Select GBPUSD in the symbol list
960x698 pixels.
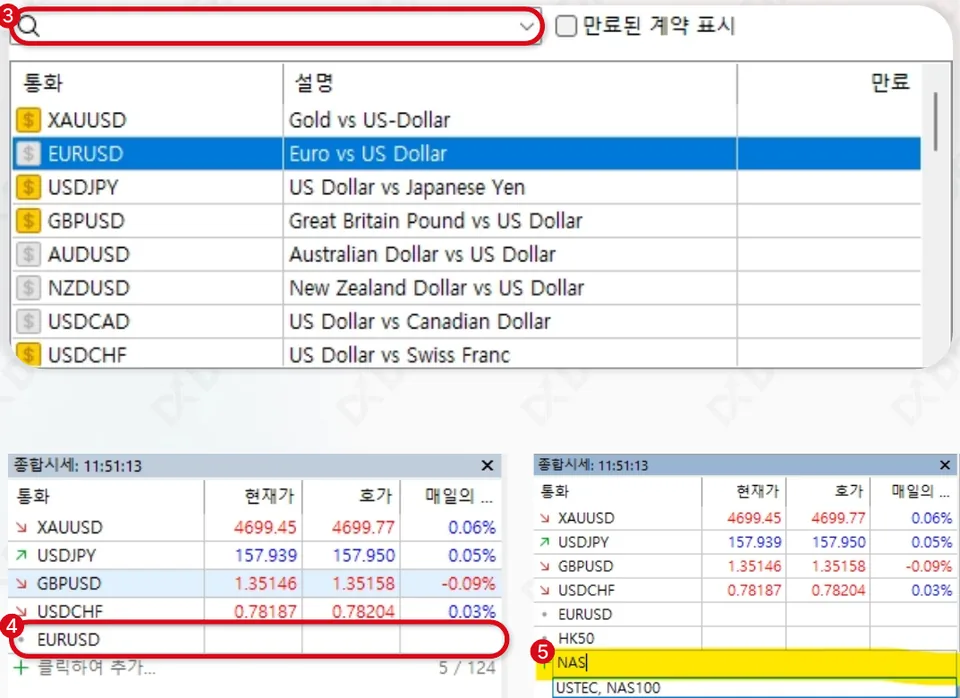(x=467, y=221)
